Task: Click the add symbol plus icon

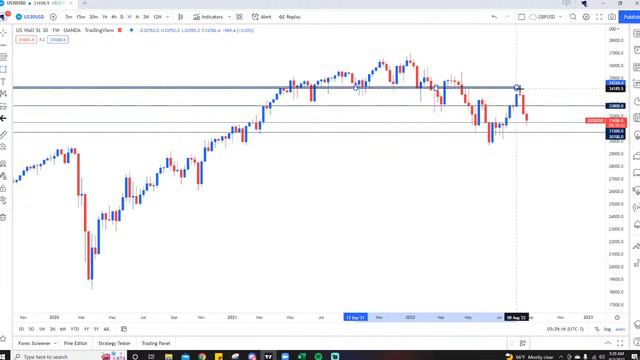Action: point(53,17)
